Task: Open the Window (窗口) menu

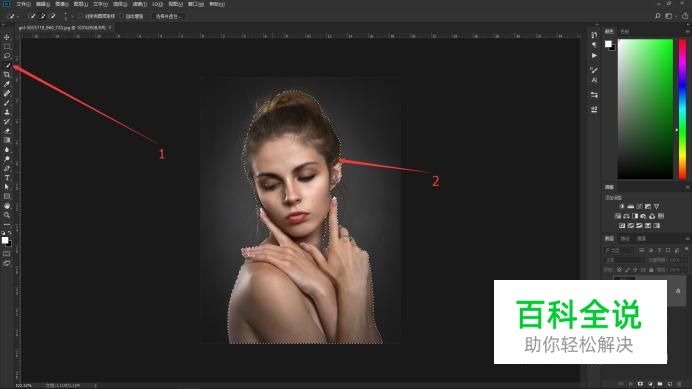Action: coord(196,4)
